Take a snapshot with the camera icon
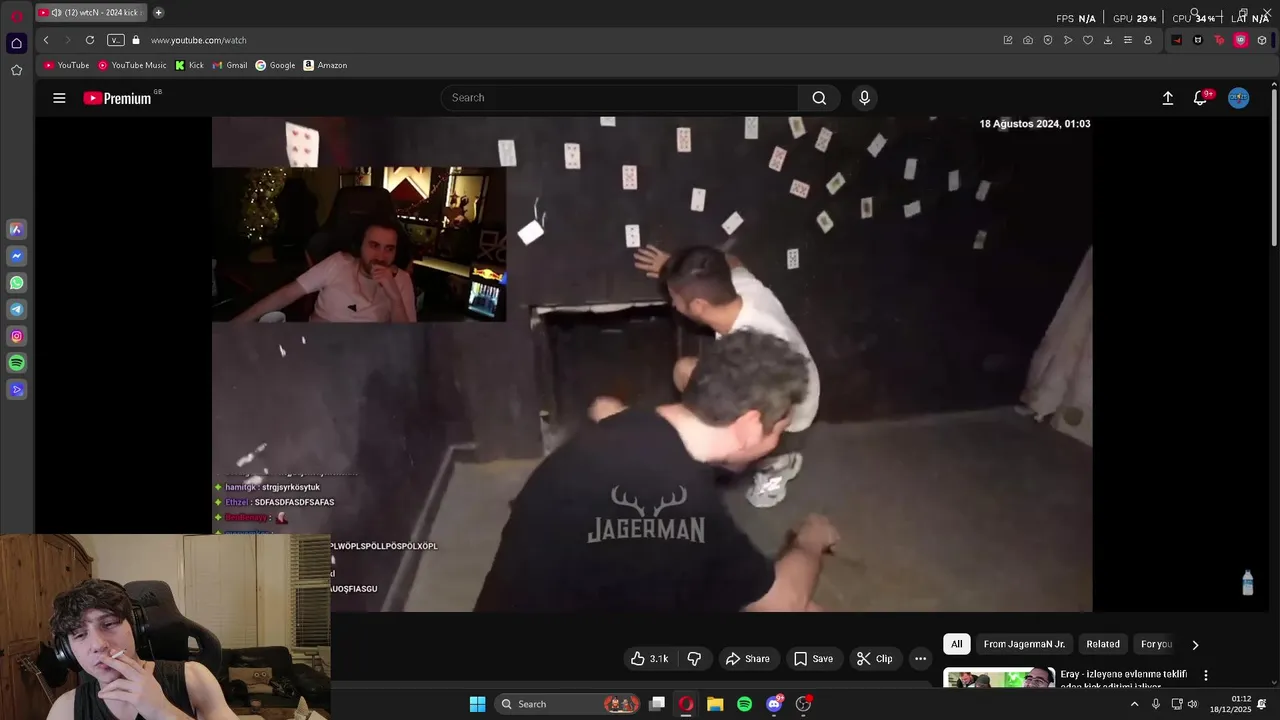The height and width of the screenshot is (720, 1280). (1028, 40)
